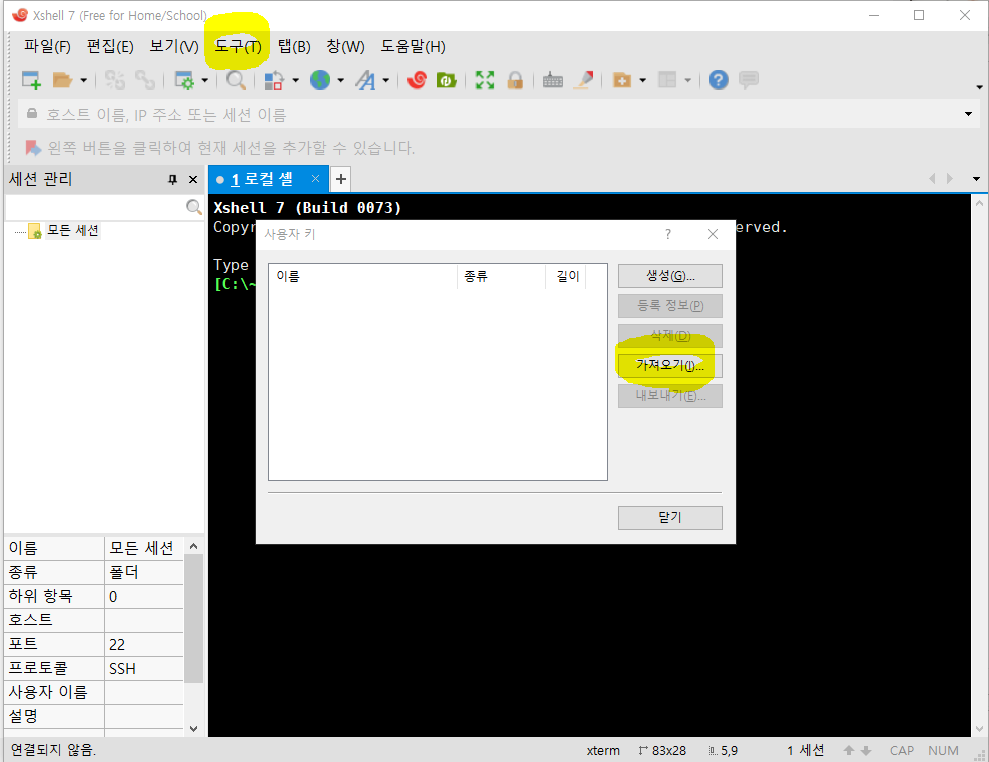Sort key list by 길이 column header
Screen dimensions: 989x762
click(x=566, y=276)
